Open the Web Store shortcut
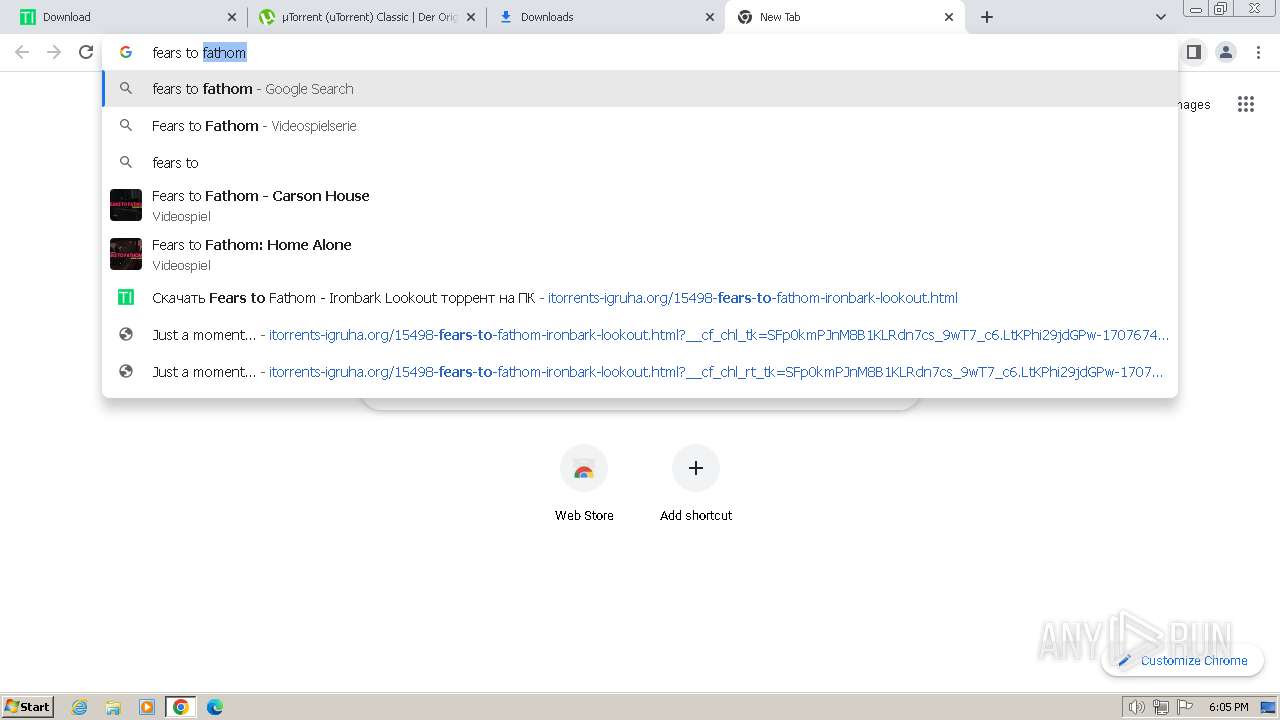This screenshot has width=1280, height=720. pyautogui.click(x=584, y=484)
